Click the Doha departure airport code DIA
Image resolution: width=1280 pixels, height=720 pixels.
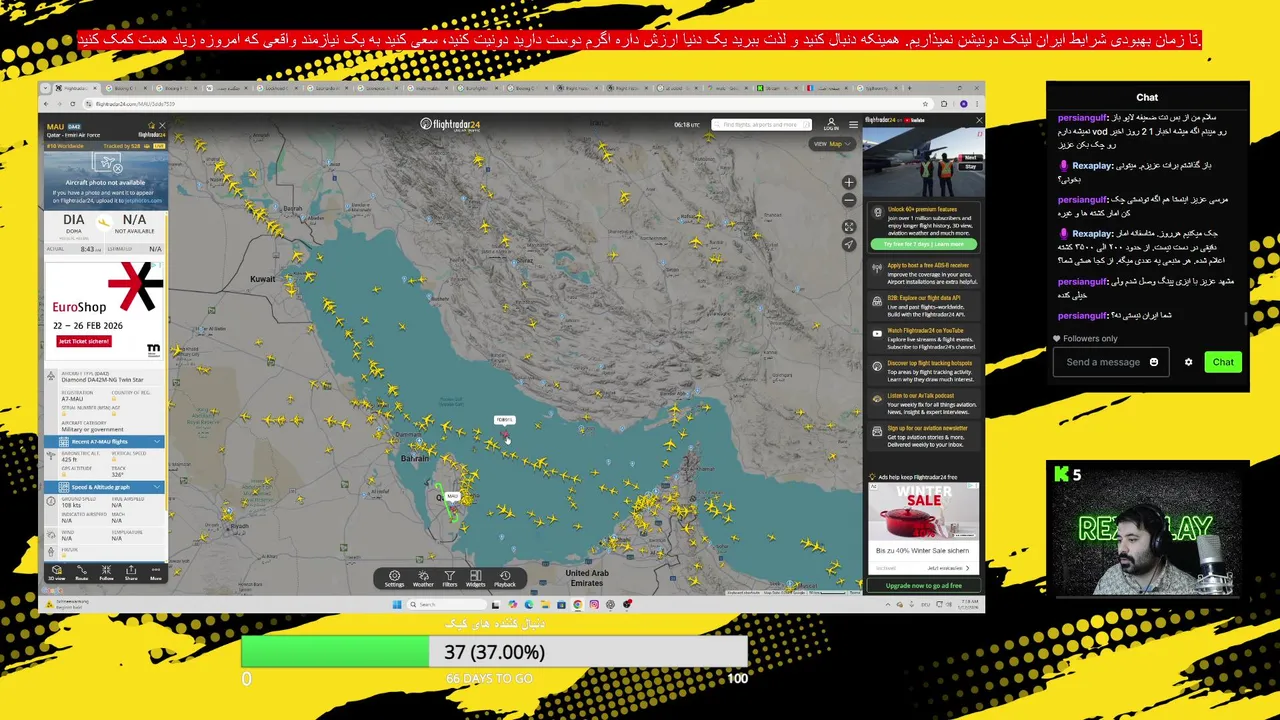tap(74, 220)
